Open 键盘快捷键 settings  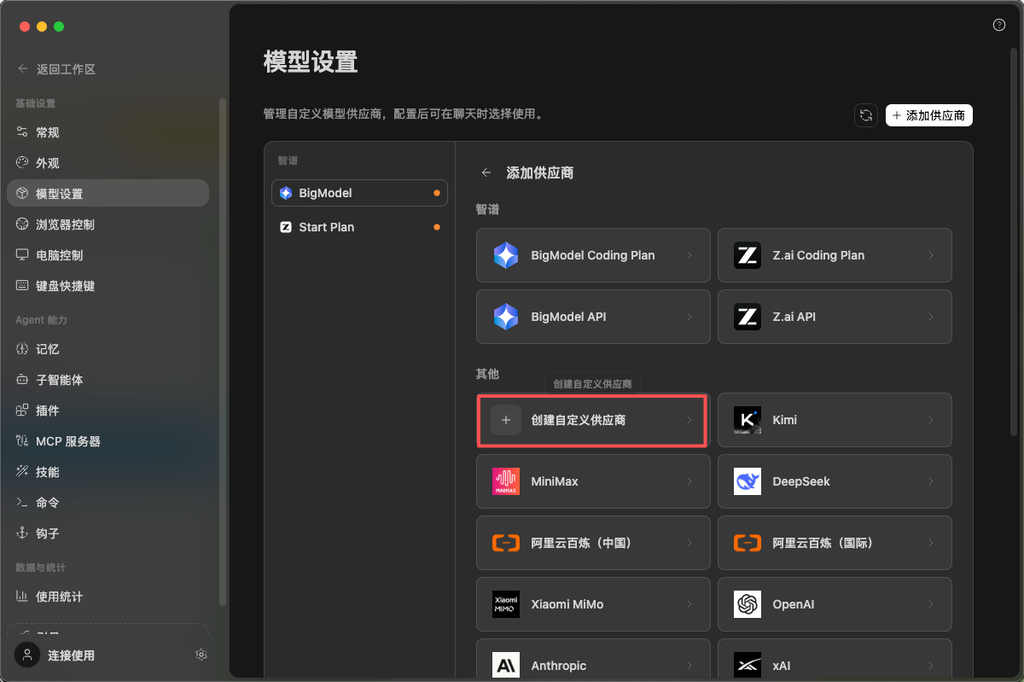click(x=108, y=286)
